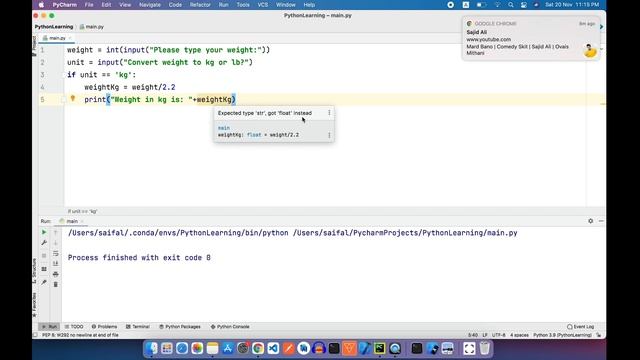Open the TODO tool window
The height and width of the screenshot is (360, 640).
tap(74, 327)
